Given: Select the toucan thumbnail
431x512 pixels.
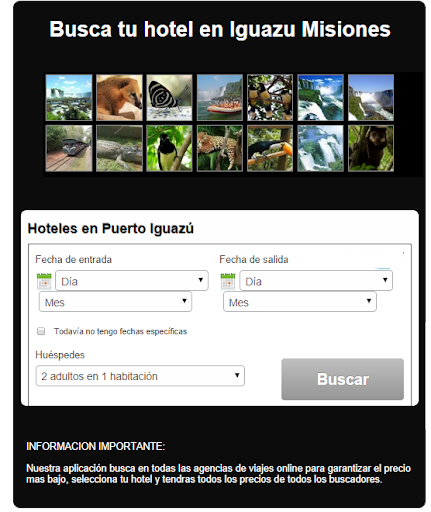Looking at the screenshot, I should point(270,148).
